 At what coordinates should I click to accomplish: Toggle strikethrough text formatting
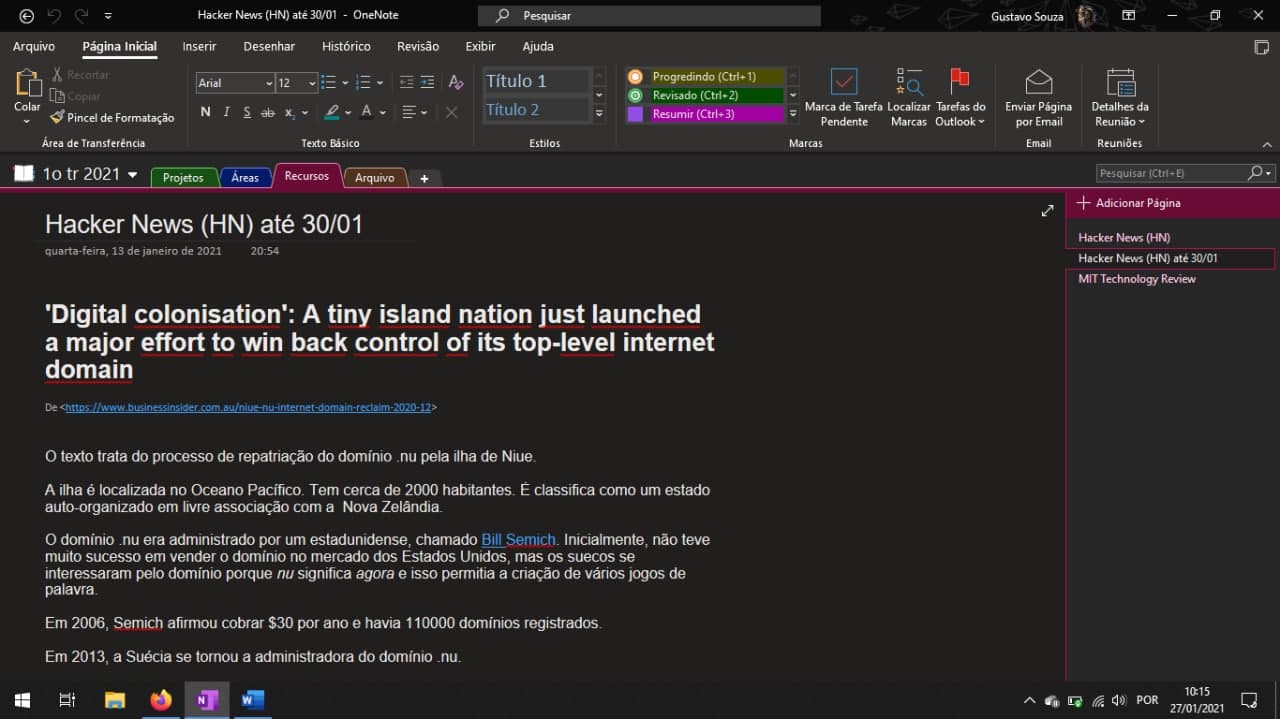[x=267, y=112]
